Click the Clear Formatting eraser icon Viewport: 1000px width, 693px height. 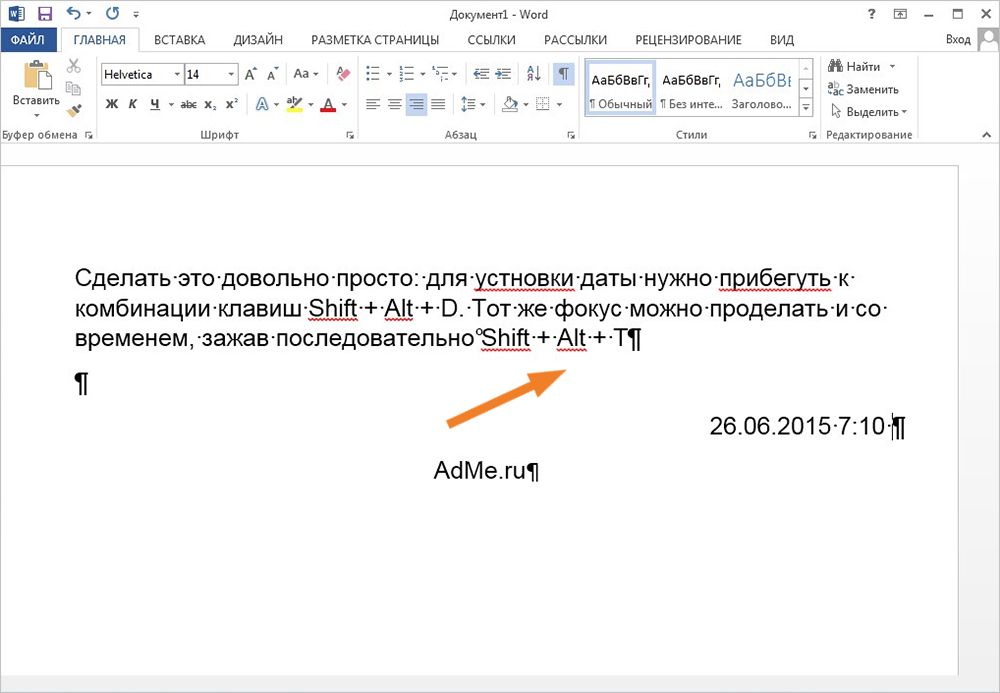tap(343, 74)
